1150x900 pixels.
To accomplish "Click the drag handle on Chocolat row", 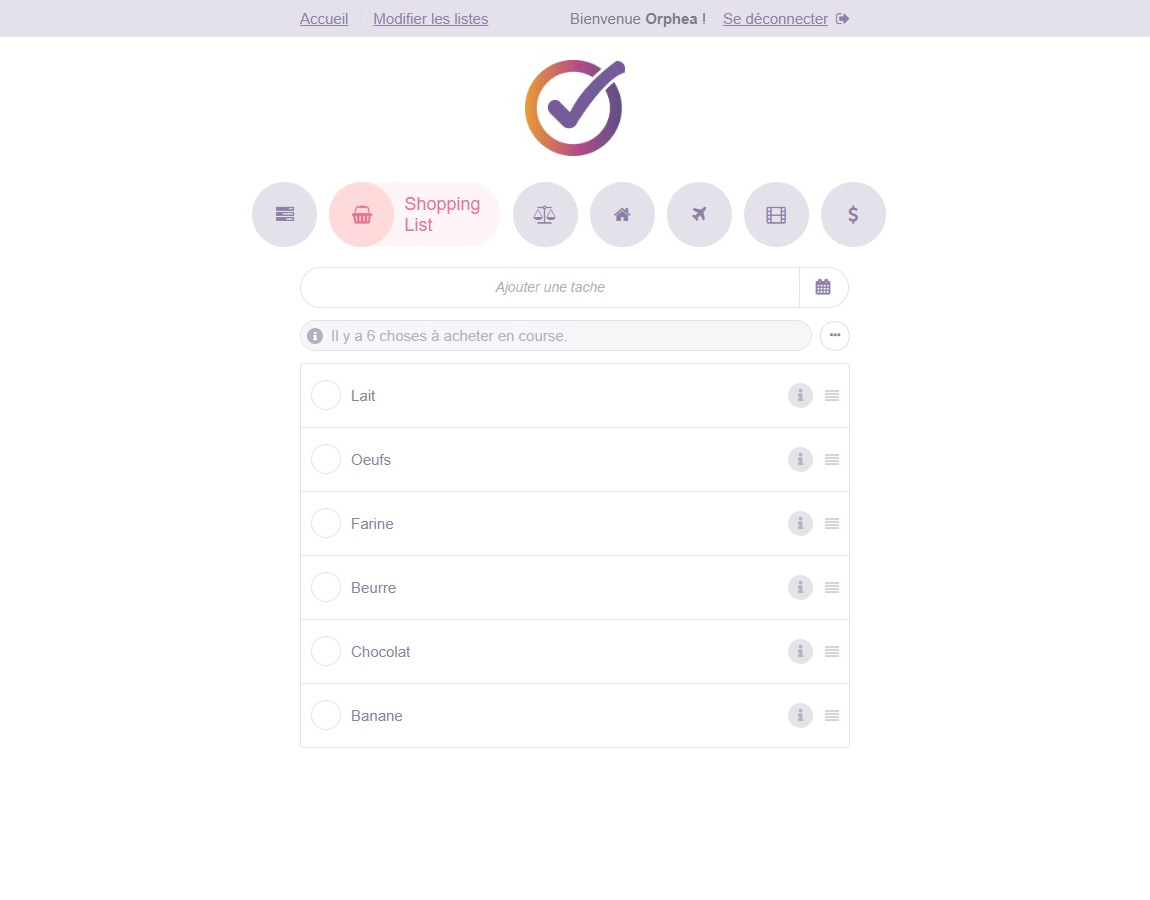I will point(832,652).
